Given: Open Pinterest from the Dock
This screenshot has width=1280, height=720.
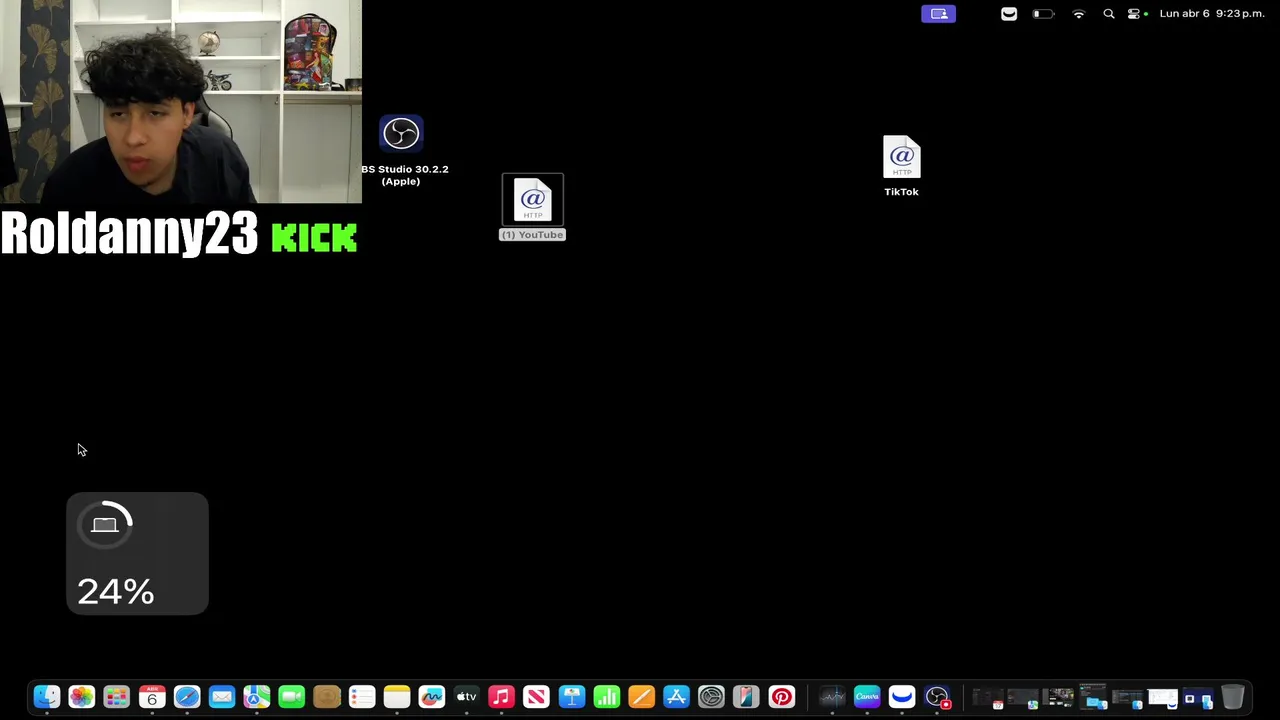Looking at the screenshot, I should point(782,697).
